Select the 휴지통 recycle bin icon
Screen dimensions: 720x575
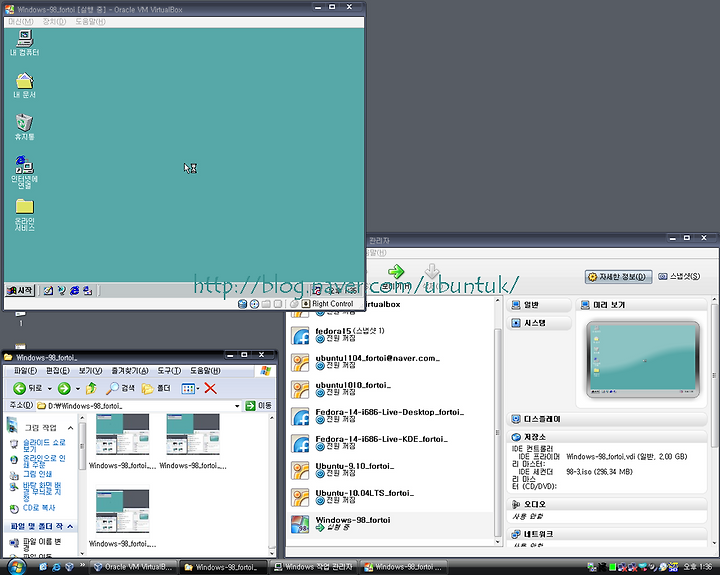tap(25, 127)
